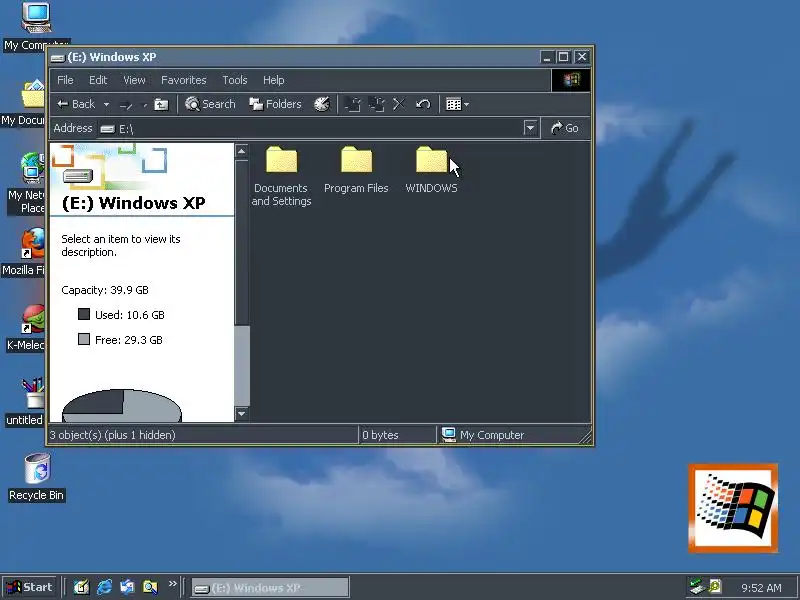
Task: Click "0 bytes" in the status bar
Action: point(380,435)
